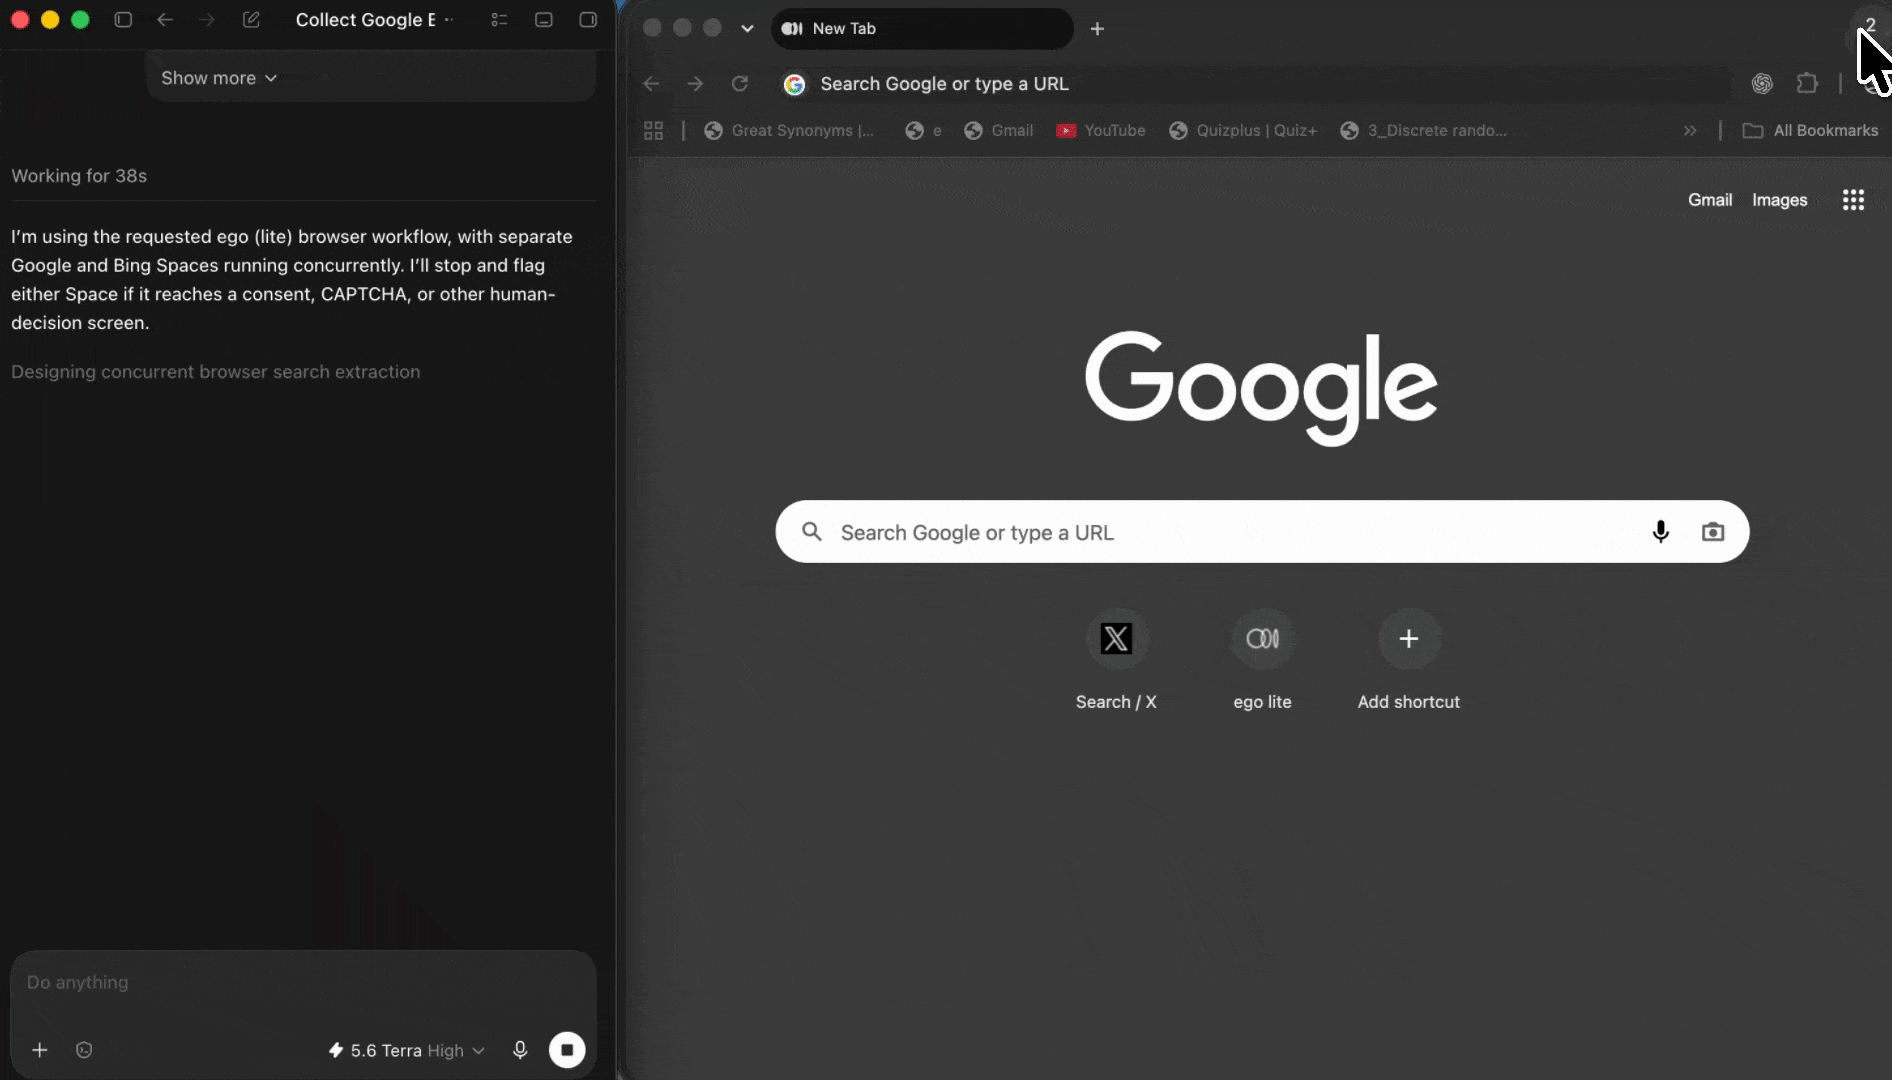Show more bookmarks with double chevron
Viewport: 1892px width, 1080px height.
coord(1690,131)
